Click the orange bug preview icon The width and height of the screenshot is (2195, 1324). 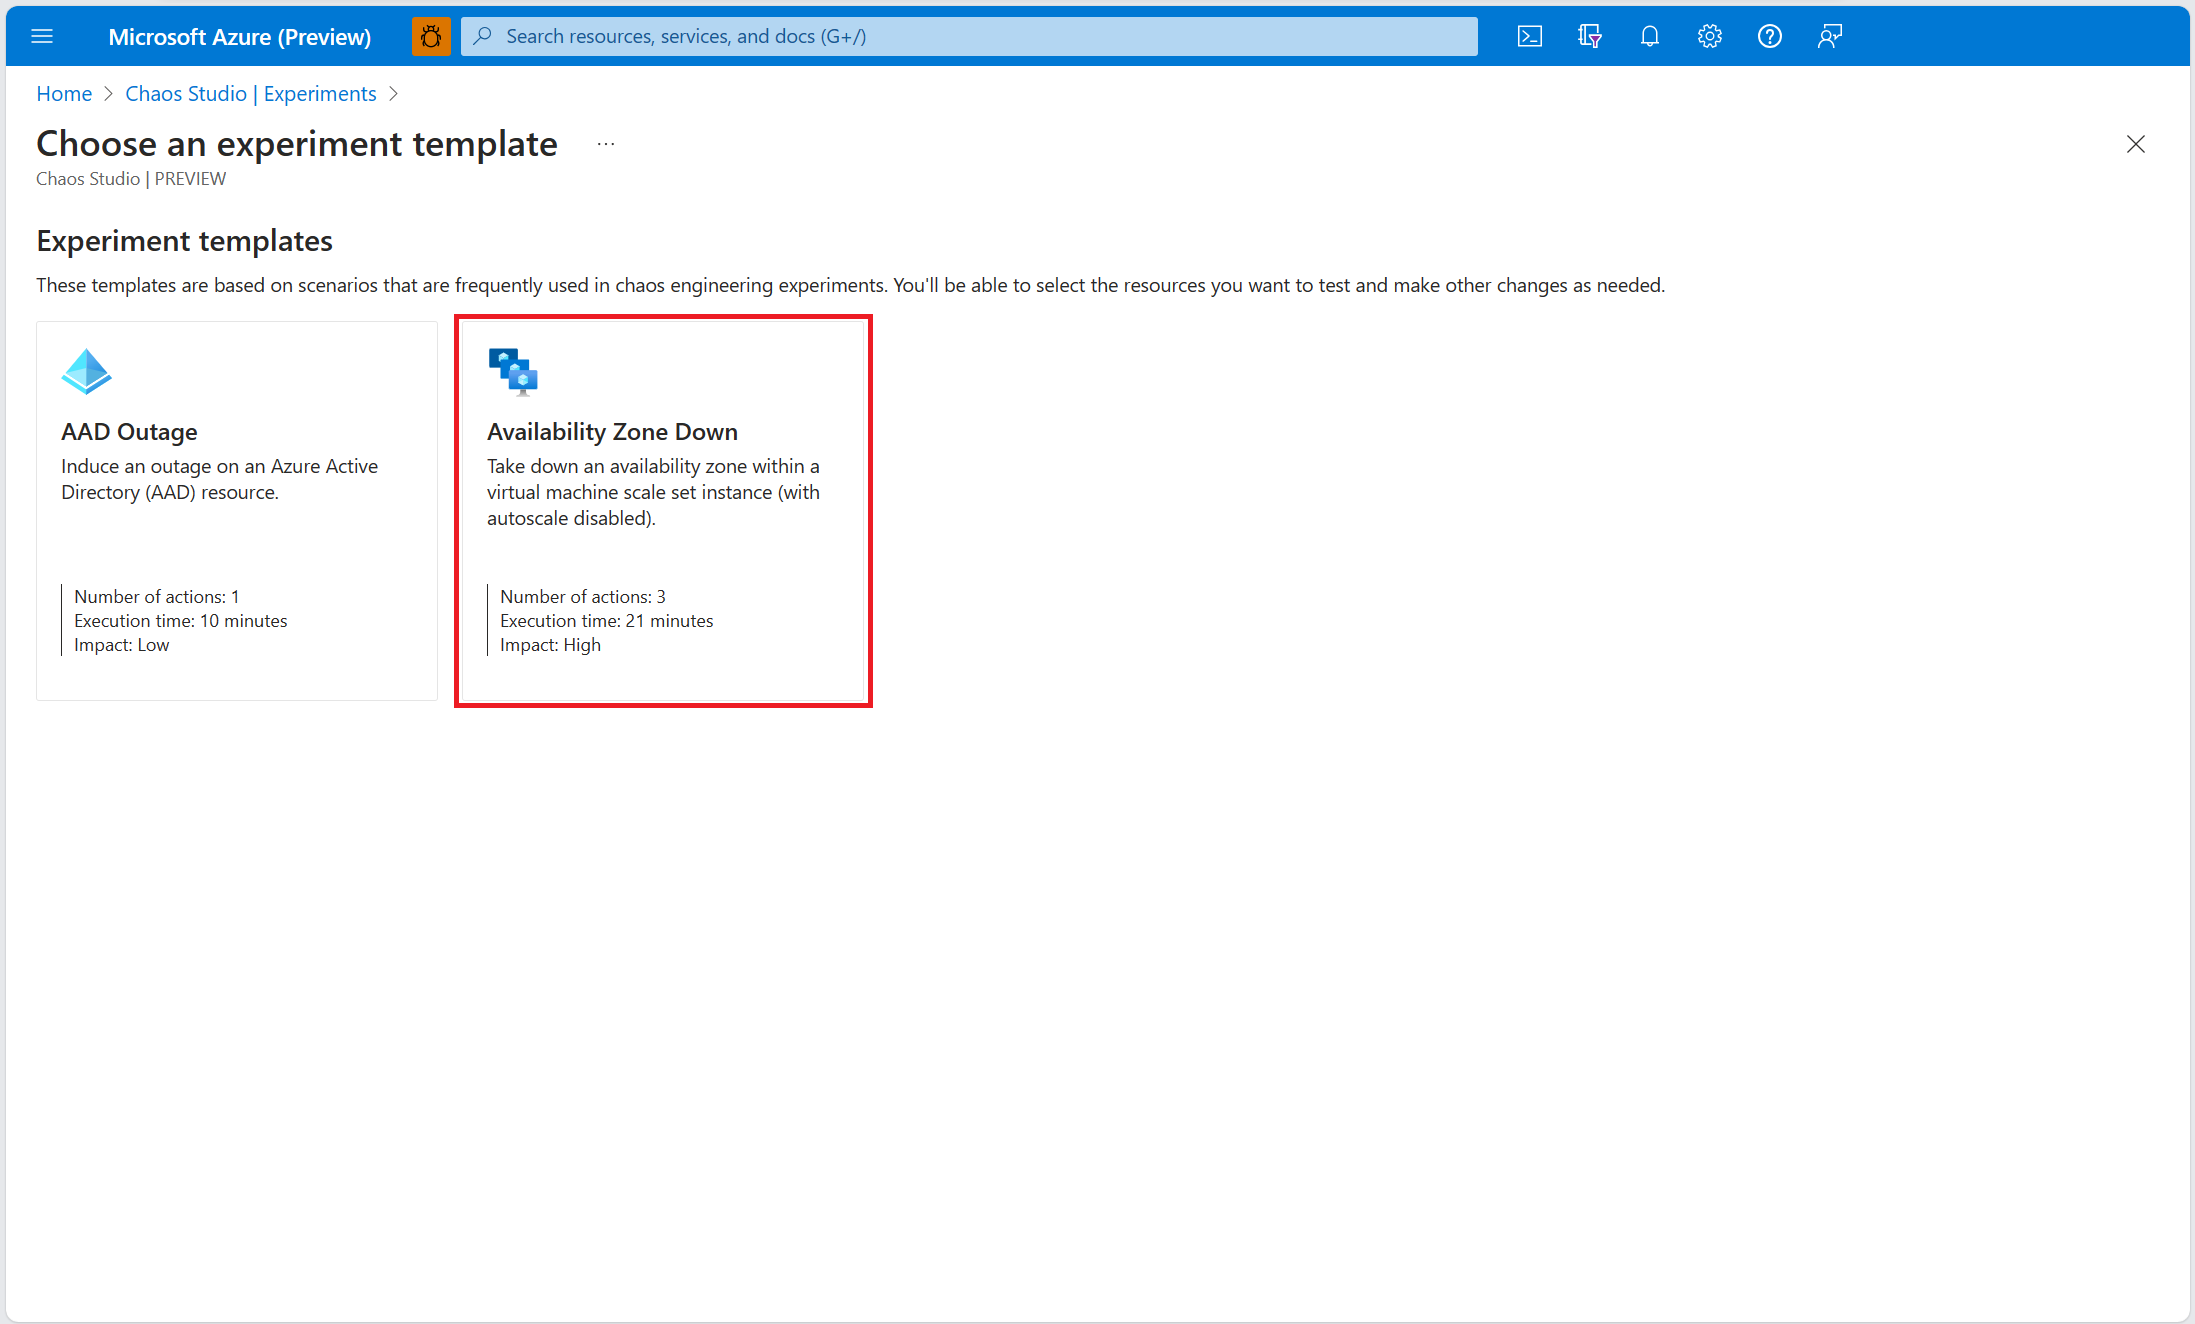(430, 36)
